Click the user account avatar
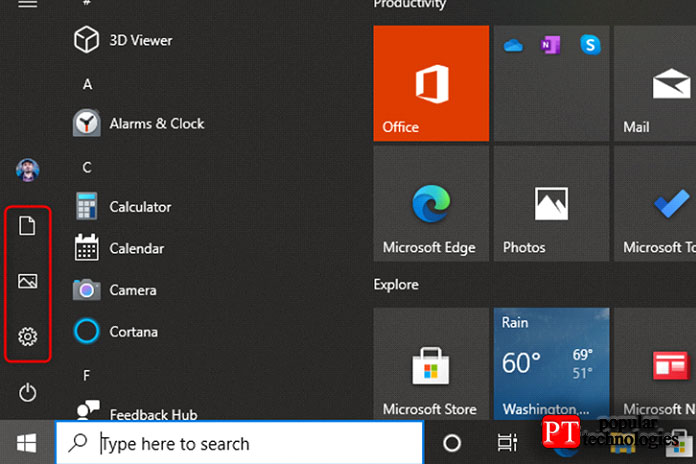The image size is (696, 464). pyautogui.click(x=28, y=170)
